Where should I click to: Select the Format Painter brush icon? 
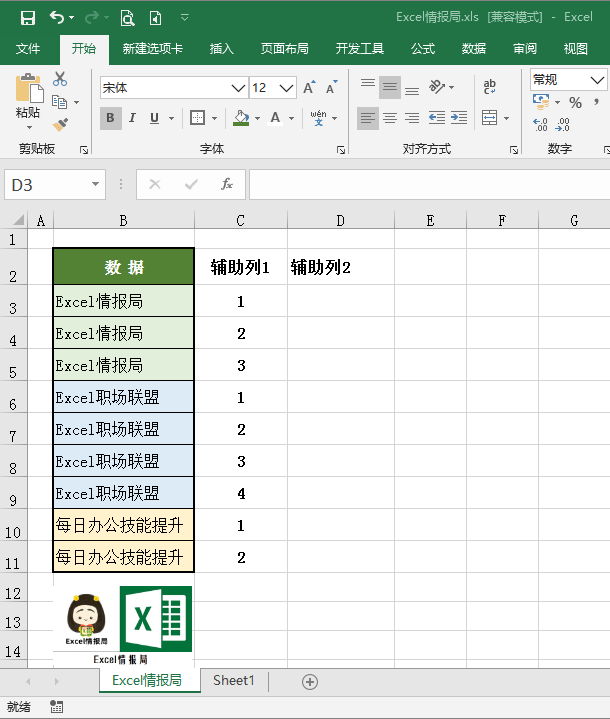click(60, 124)
